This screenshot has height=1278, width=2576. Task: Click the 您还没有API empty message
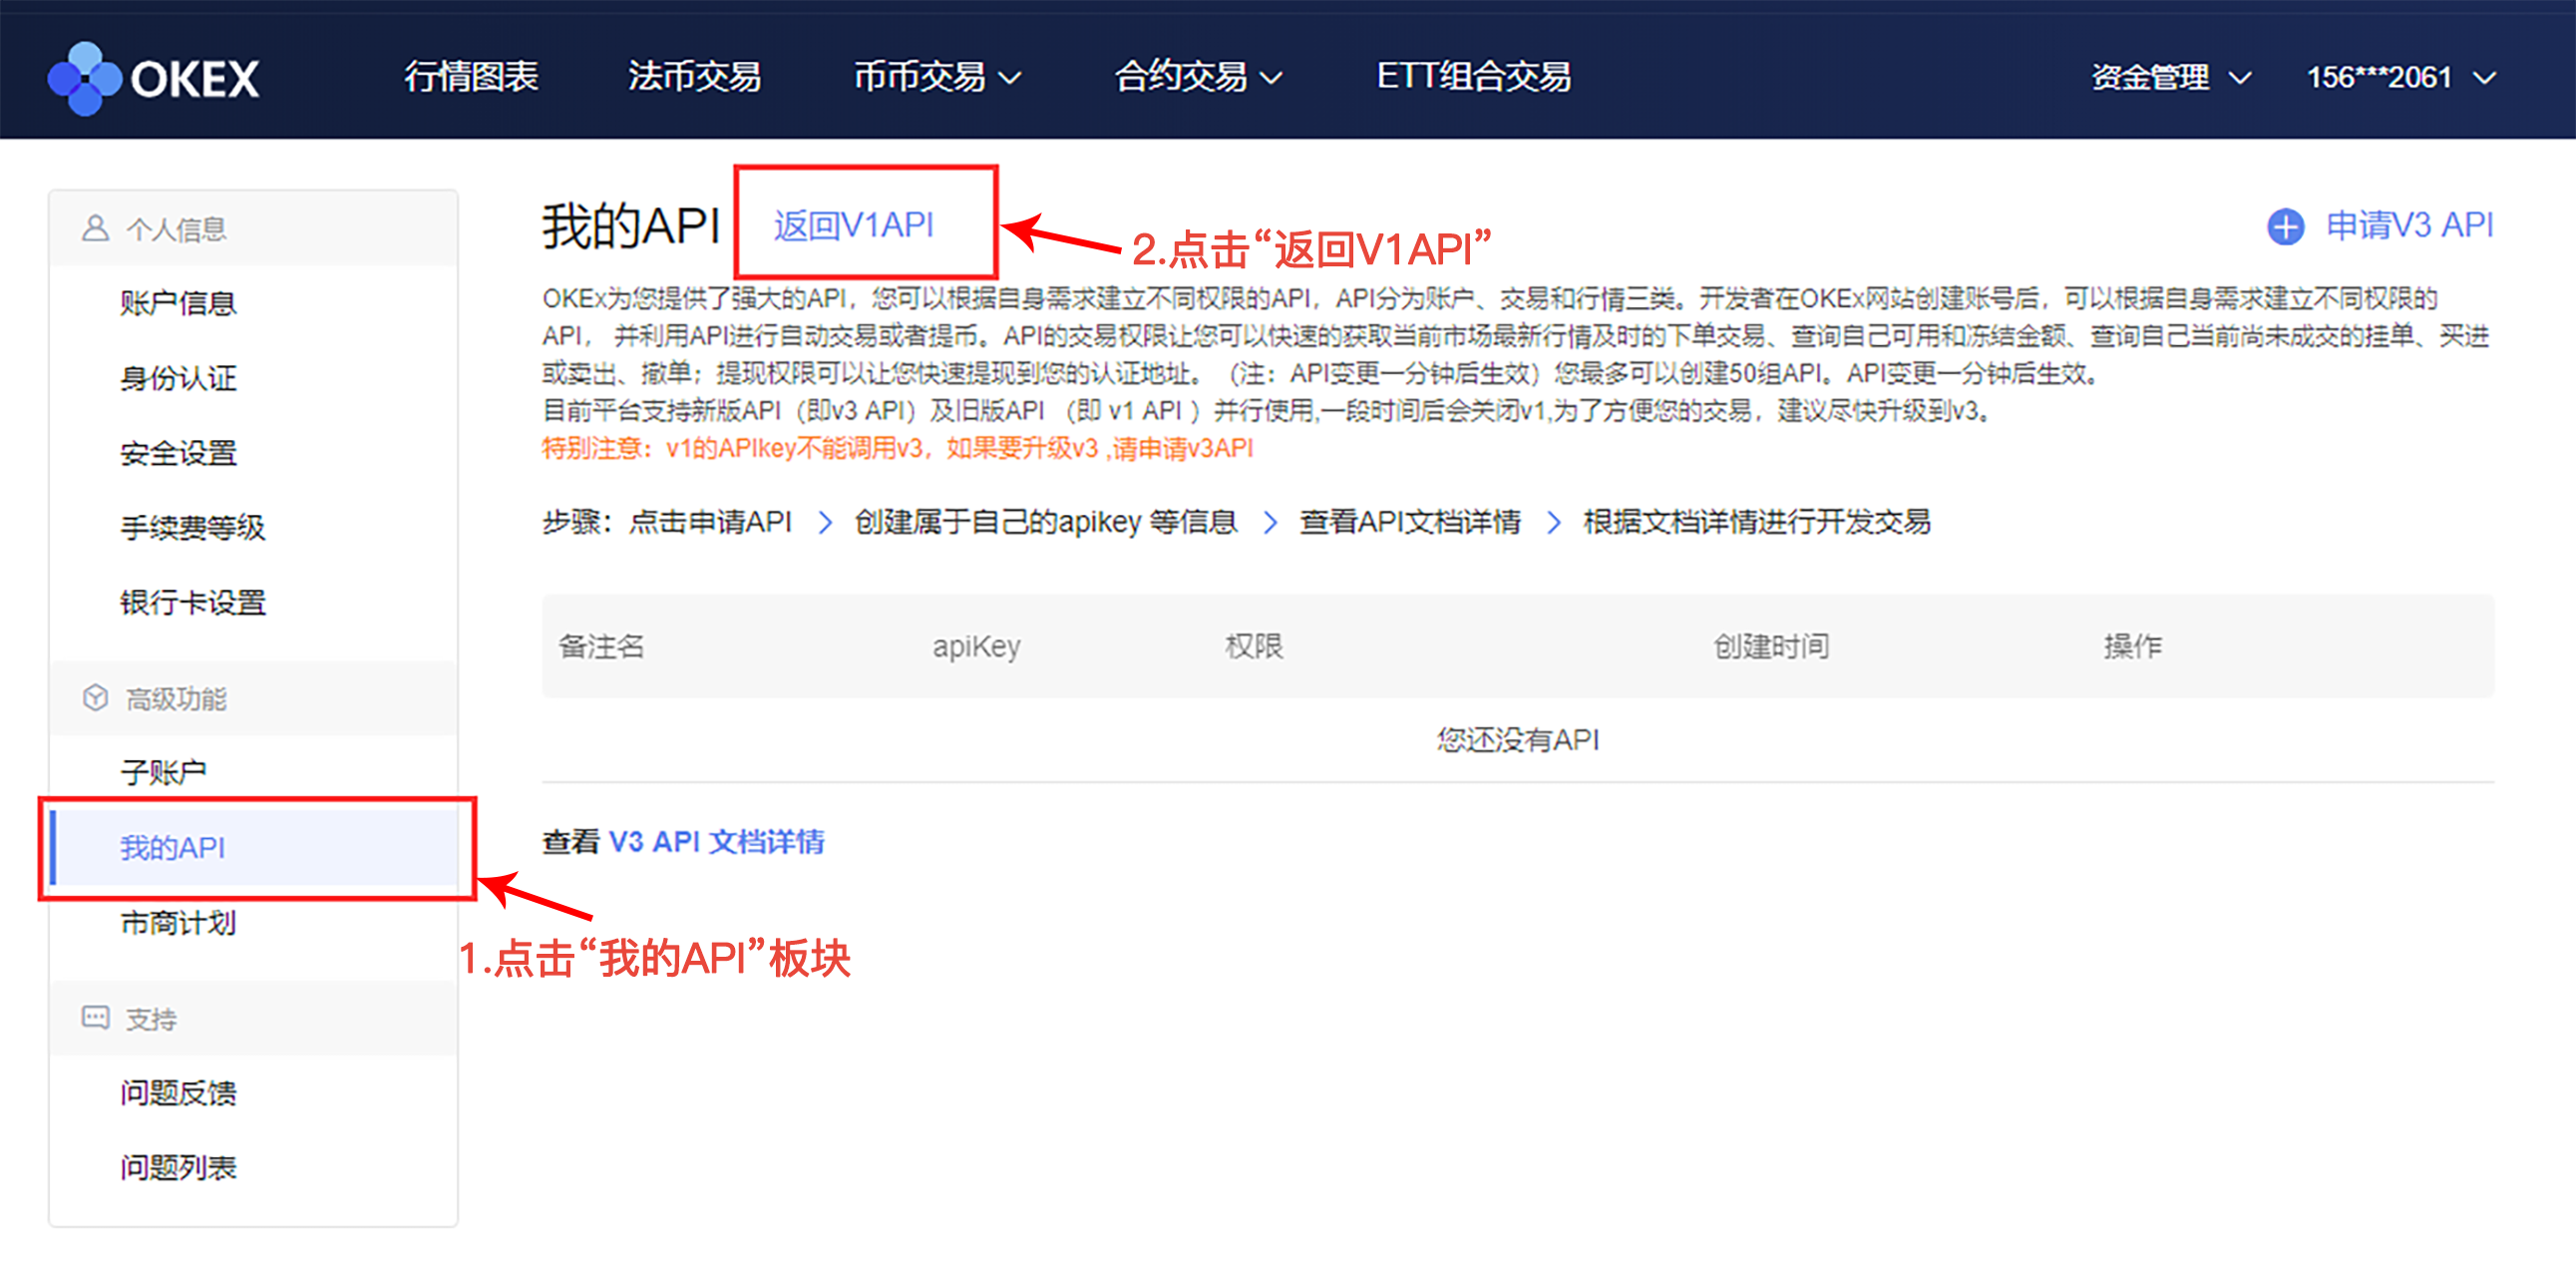click(1518, 739)
